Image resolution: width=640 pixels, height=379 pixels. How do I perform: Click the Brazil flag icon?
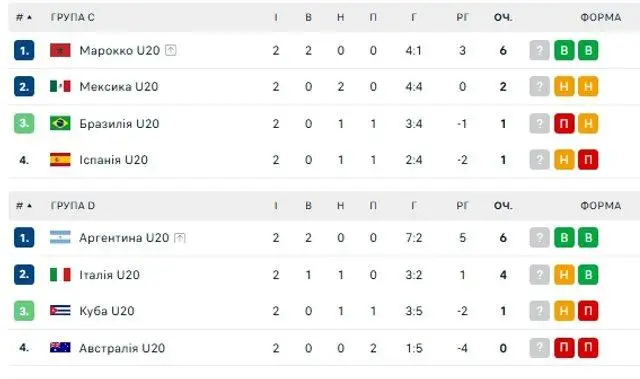click(x=60, y=123)
